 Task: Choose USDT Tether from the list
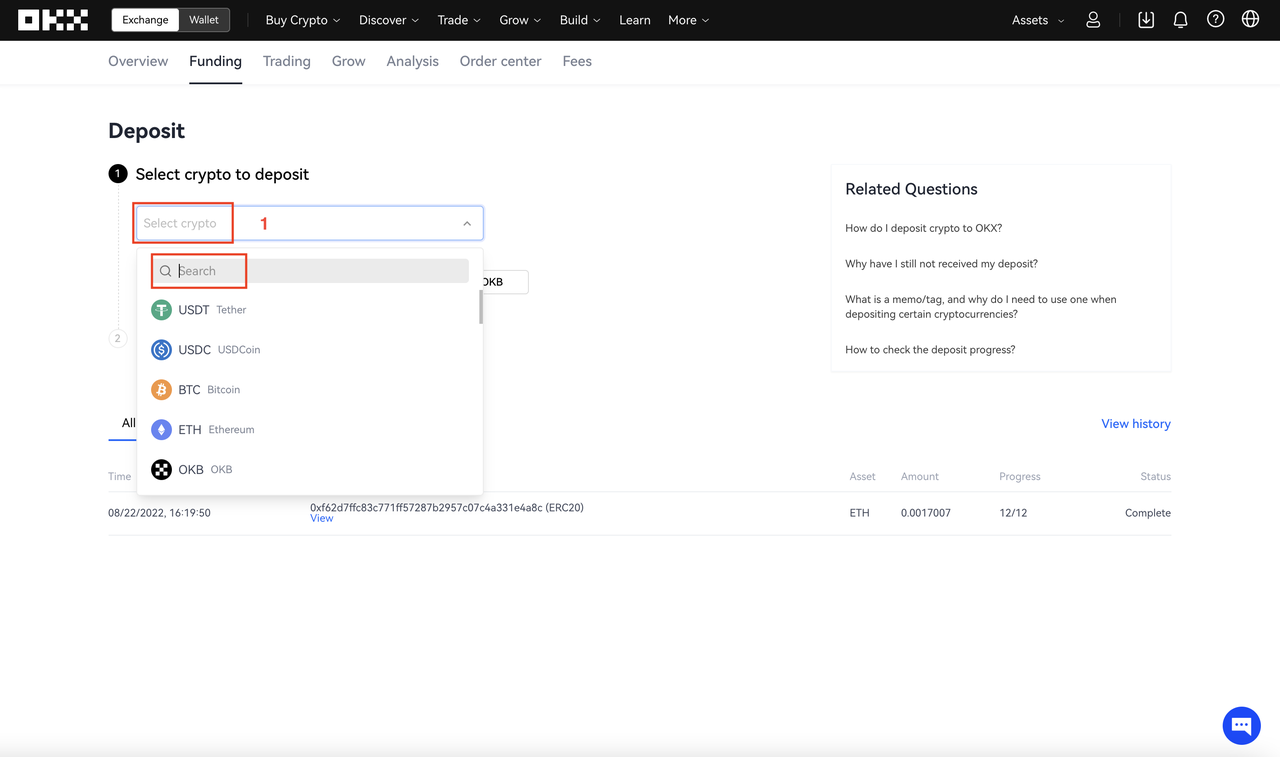[x=310, y=310]
